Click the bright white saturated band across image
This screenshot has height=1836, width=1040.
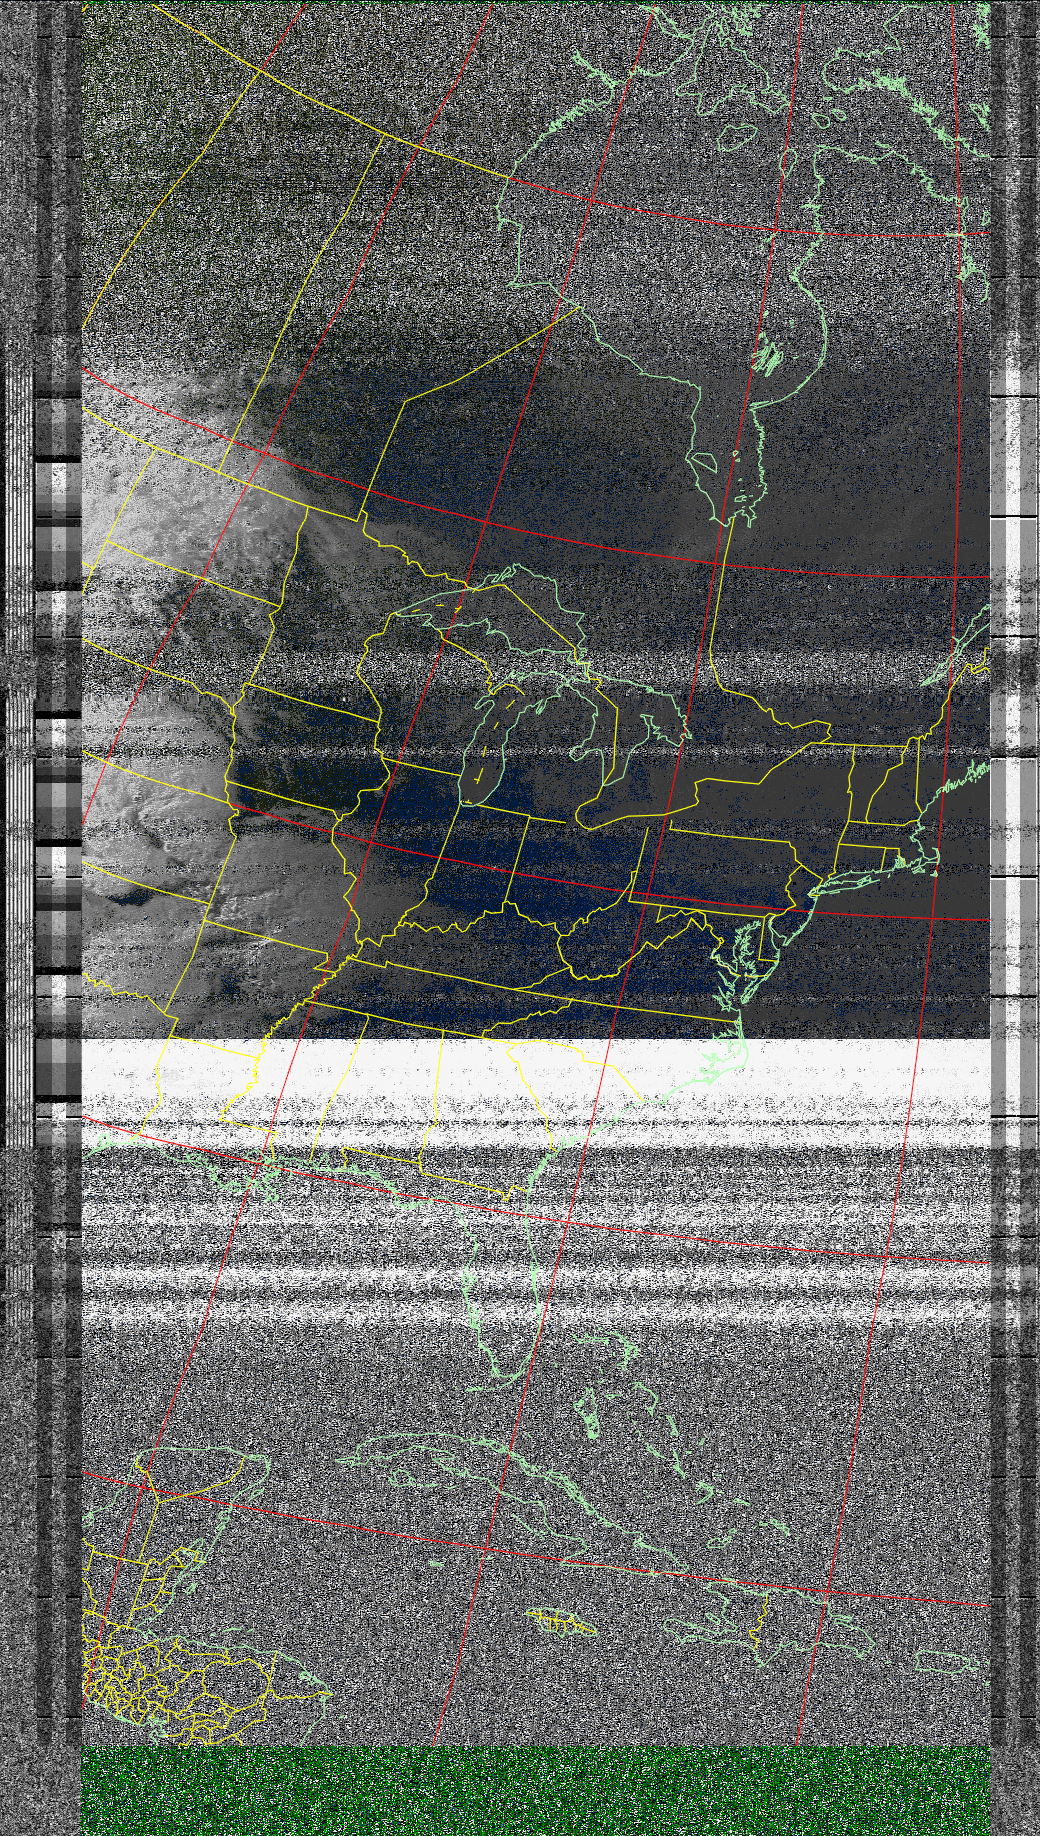(x=535, y=1090)
